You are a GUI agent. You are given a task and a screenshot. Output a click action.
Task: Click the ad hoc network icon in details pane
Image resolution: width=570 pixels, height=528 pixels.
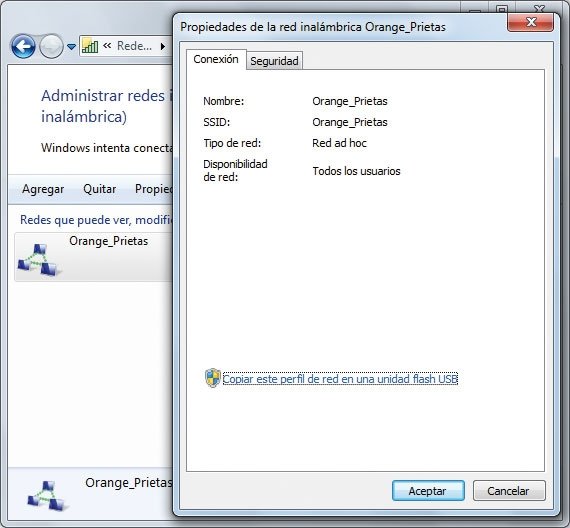(48, 495)
